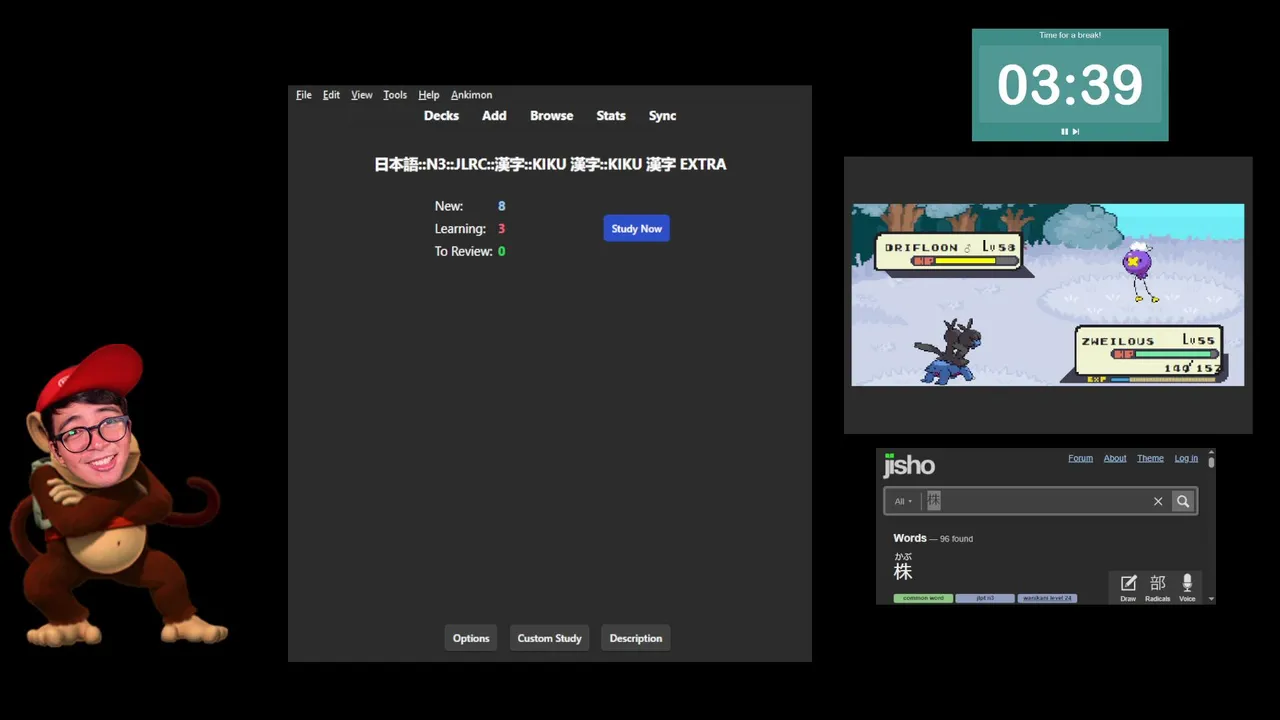1280x720 pixels.
Task: Click the Drifloon enemy sprite
Action: (1139, 271)
